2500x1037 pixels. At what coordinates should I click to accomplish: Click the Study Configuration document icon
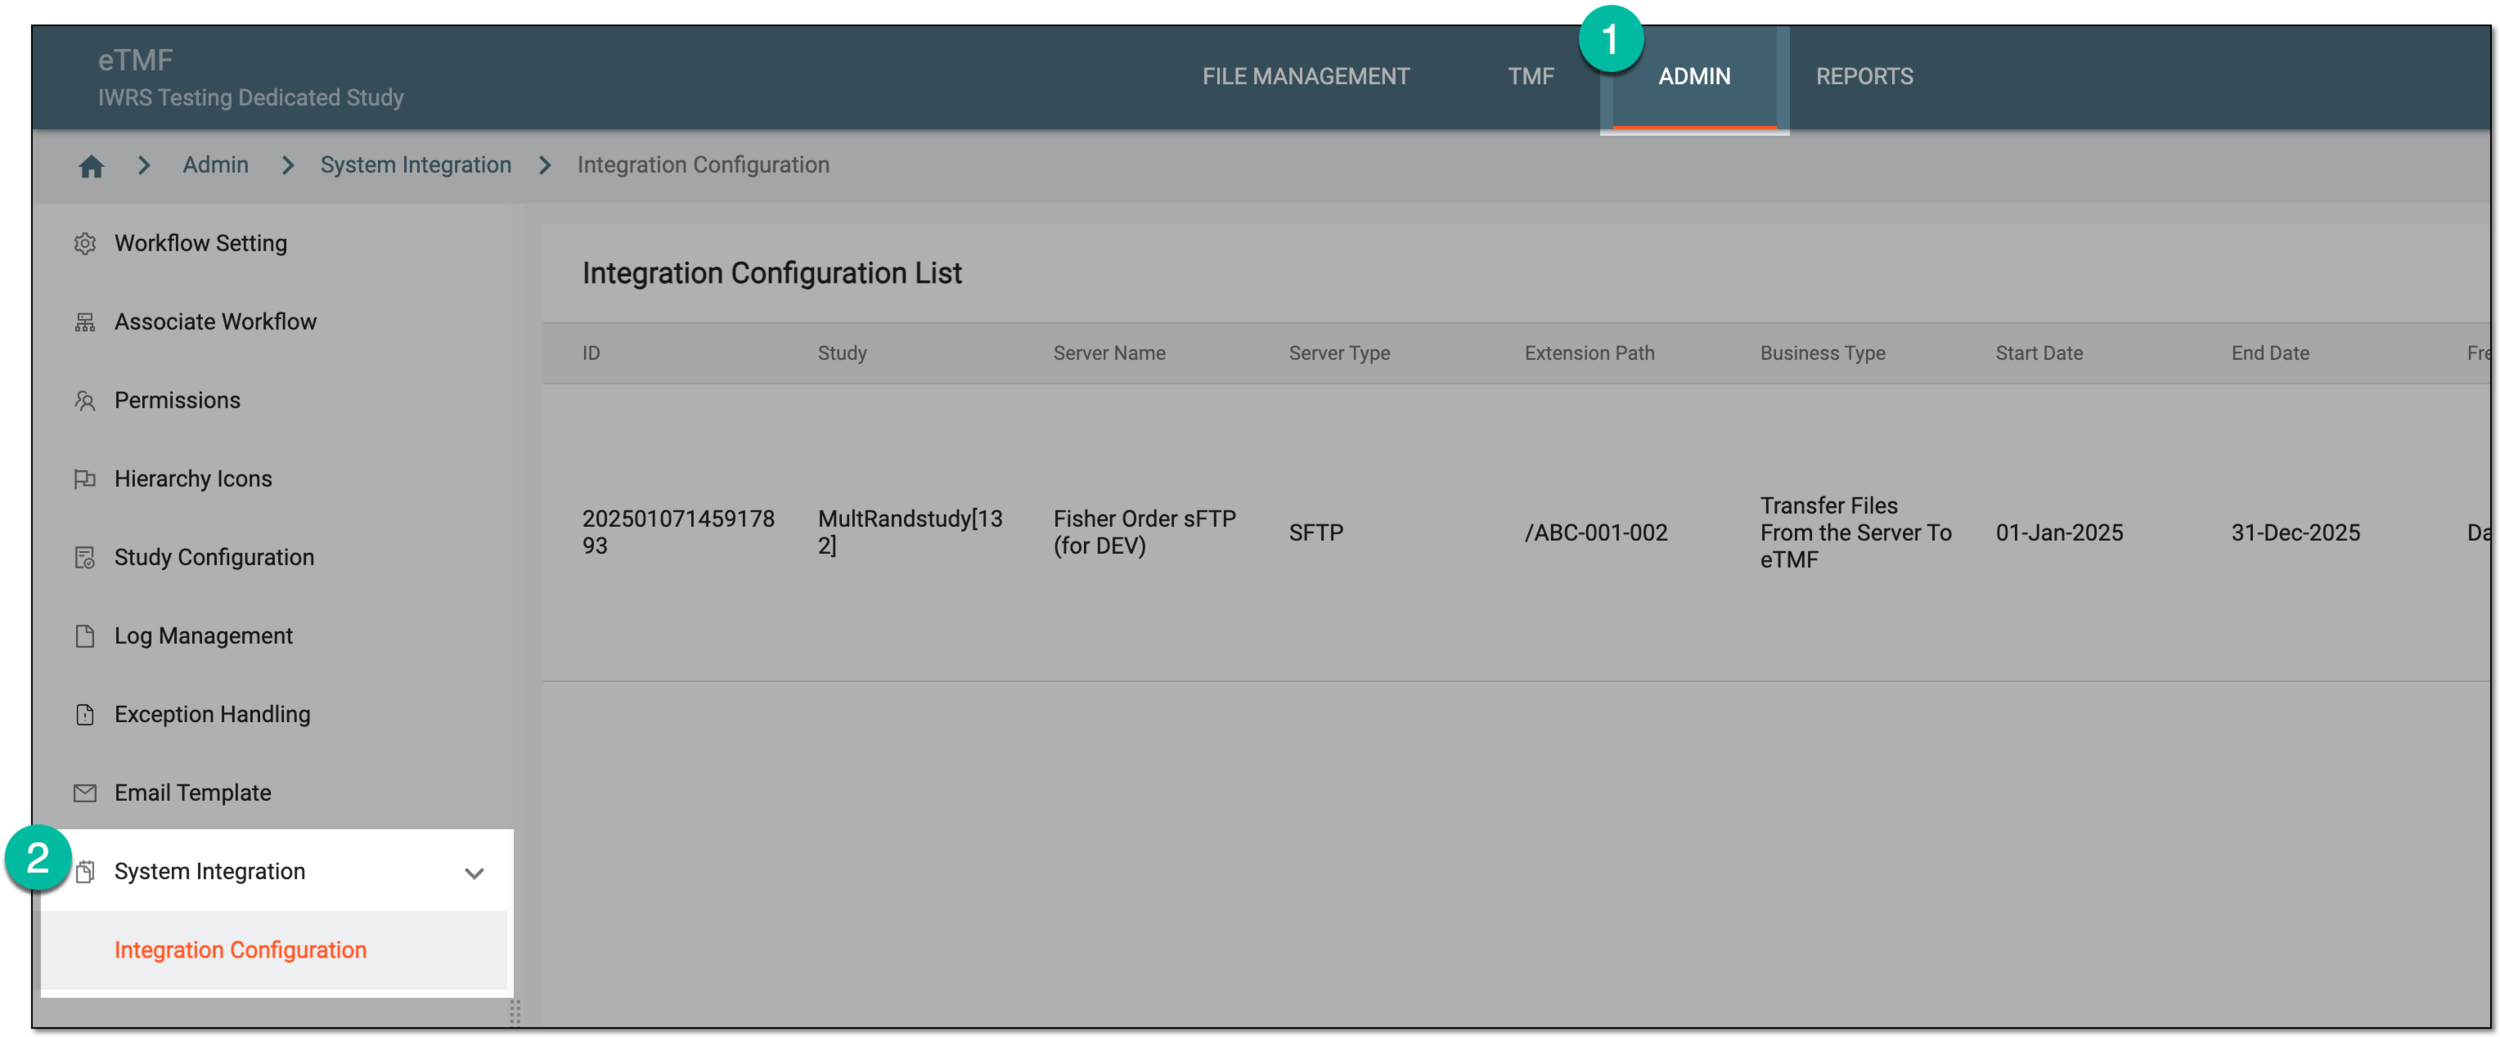(x=85, y=557)
